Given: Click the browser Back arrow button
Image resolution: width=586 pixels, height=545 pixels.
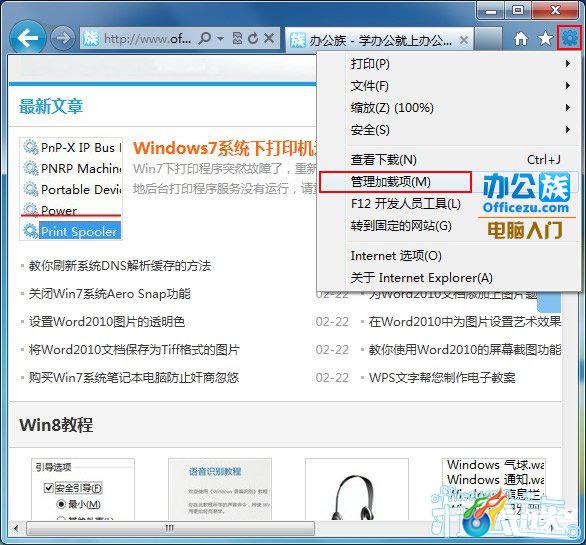Looking at the screenshot, I should click(x=28, y=38).
